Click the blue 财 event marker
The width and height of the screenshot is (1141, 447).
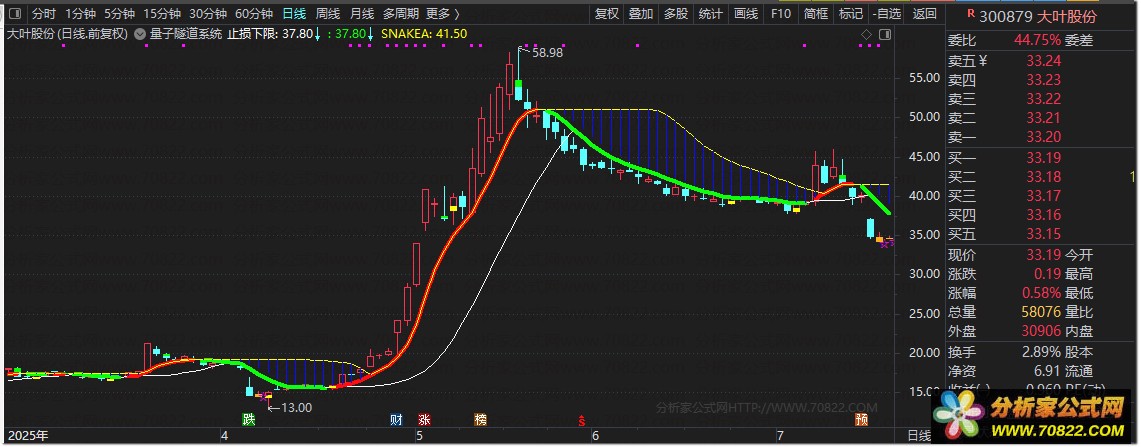point(397,419)
